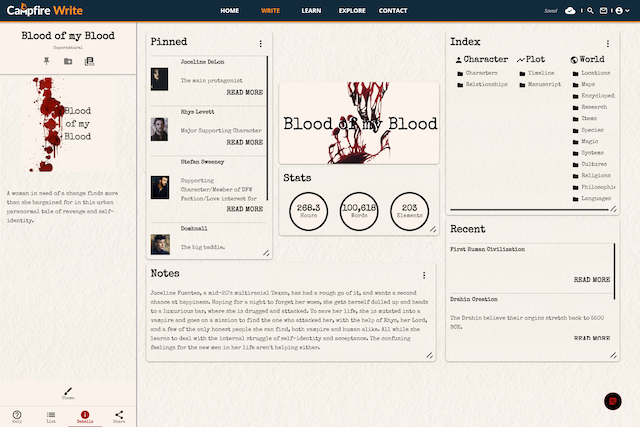640x427 pixels.
Task: Open the Magic folder in Index
Action: click(x=585, y=142)
